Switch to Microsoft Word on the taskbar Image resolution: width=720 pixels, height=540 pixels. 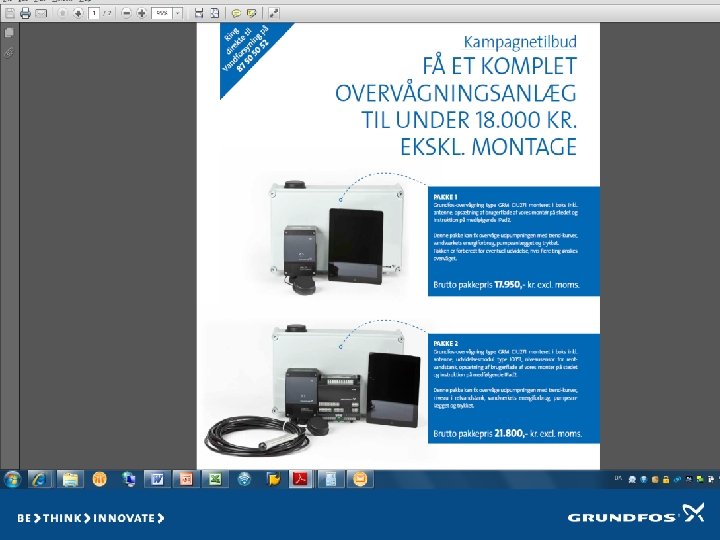pyautogui.click(x=157, y=479)
